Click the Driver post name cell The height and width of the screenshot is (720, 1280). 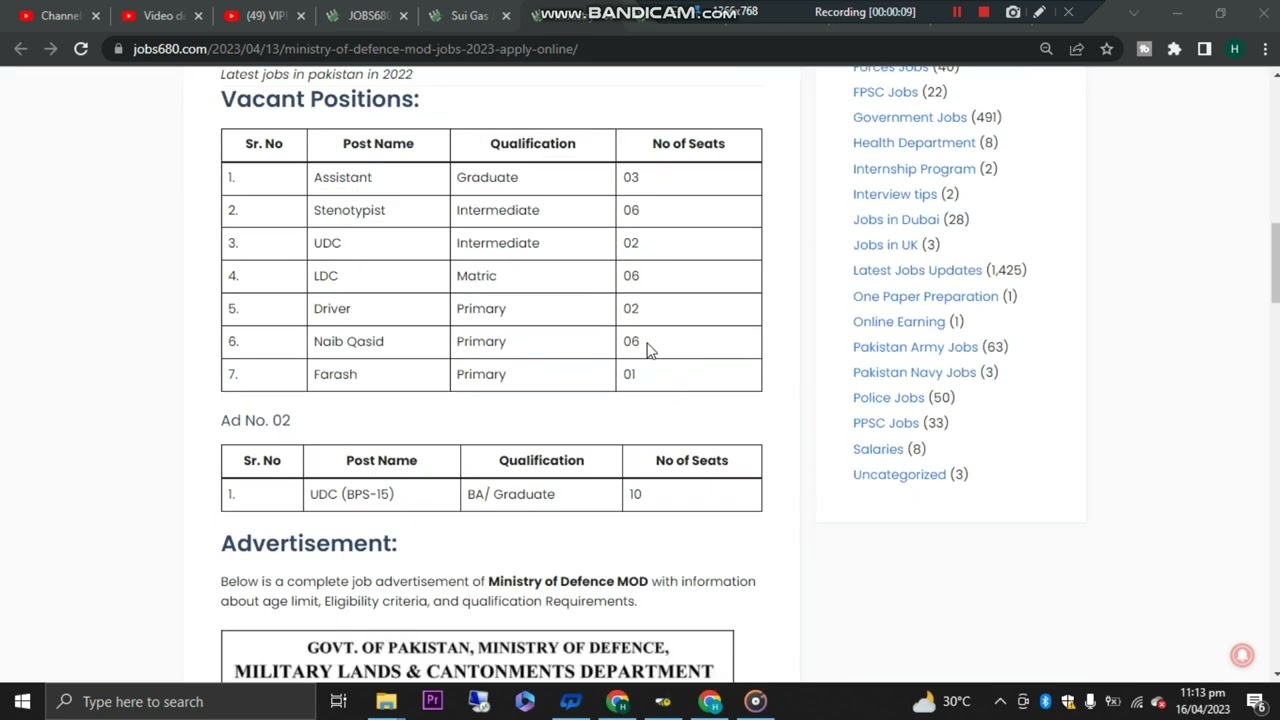coord(378,308)
